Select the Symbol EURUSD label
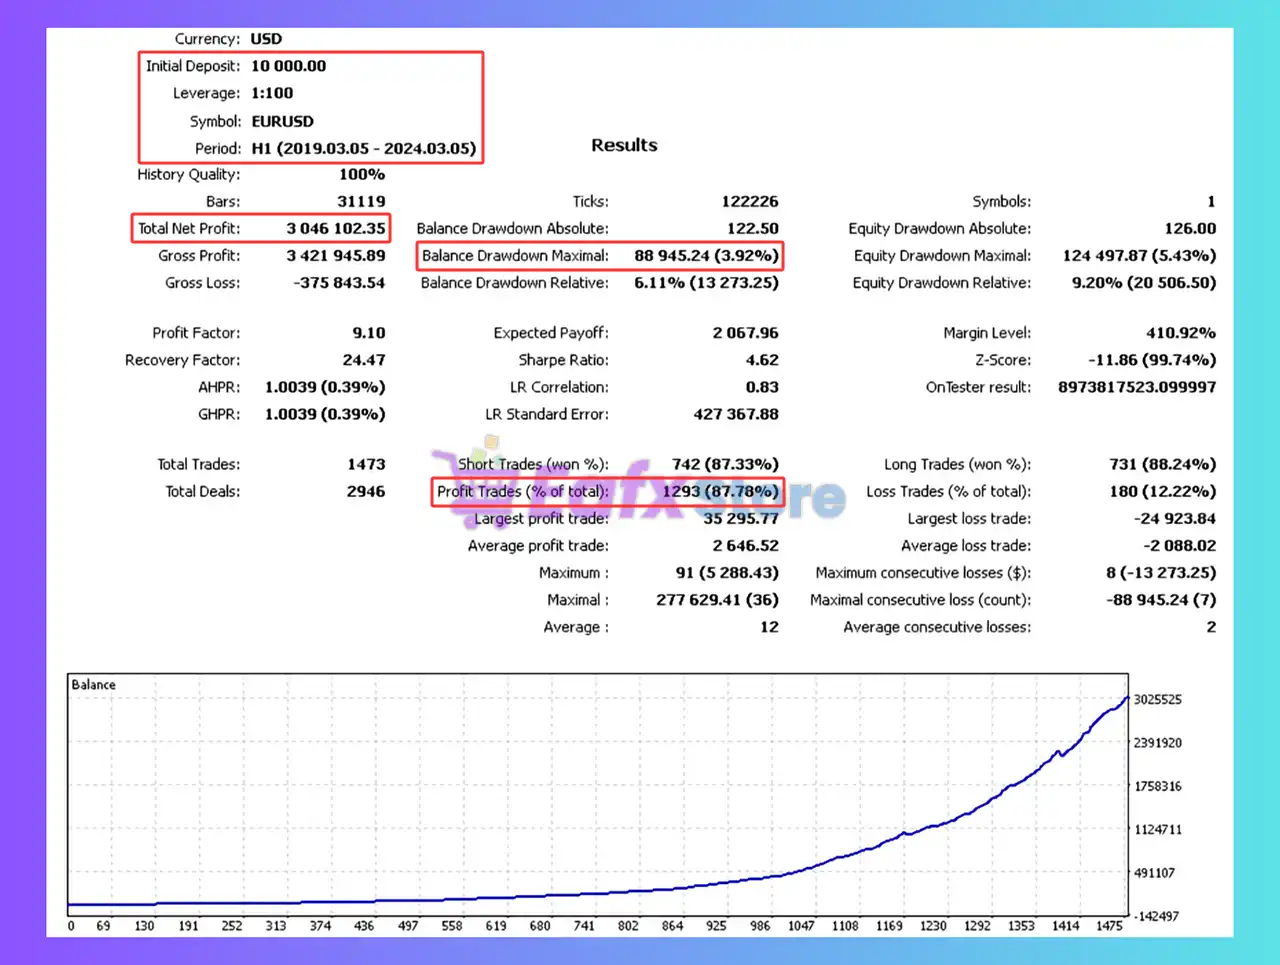1280x965 pixels. pyautogui.click(x=284, y=120)
